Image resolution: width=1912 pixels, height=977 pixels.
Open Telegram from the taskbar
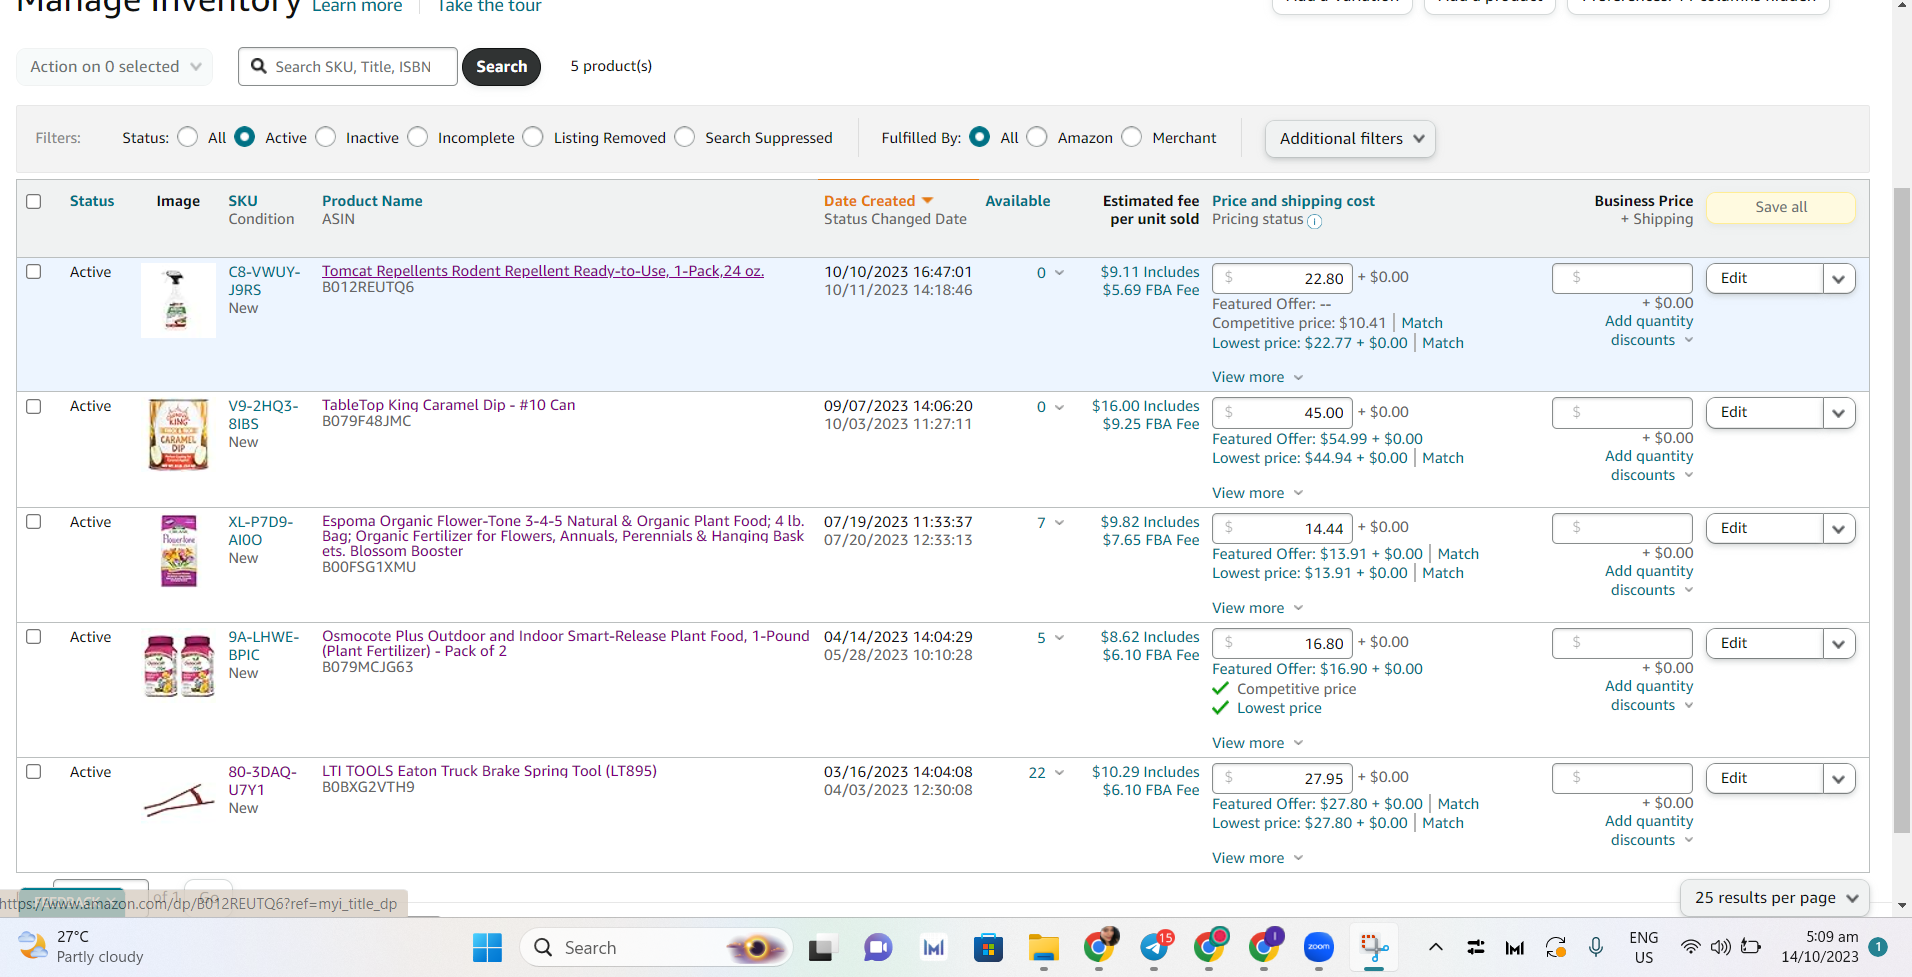coord(1156,945)
